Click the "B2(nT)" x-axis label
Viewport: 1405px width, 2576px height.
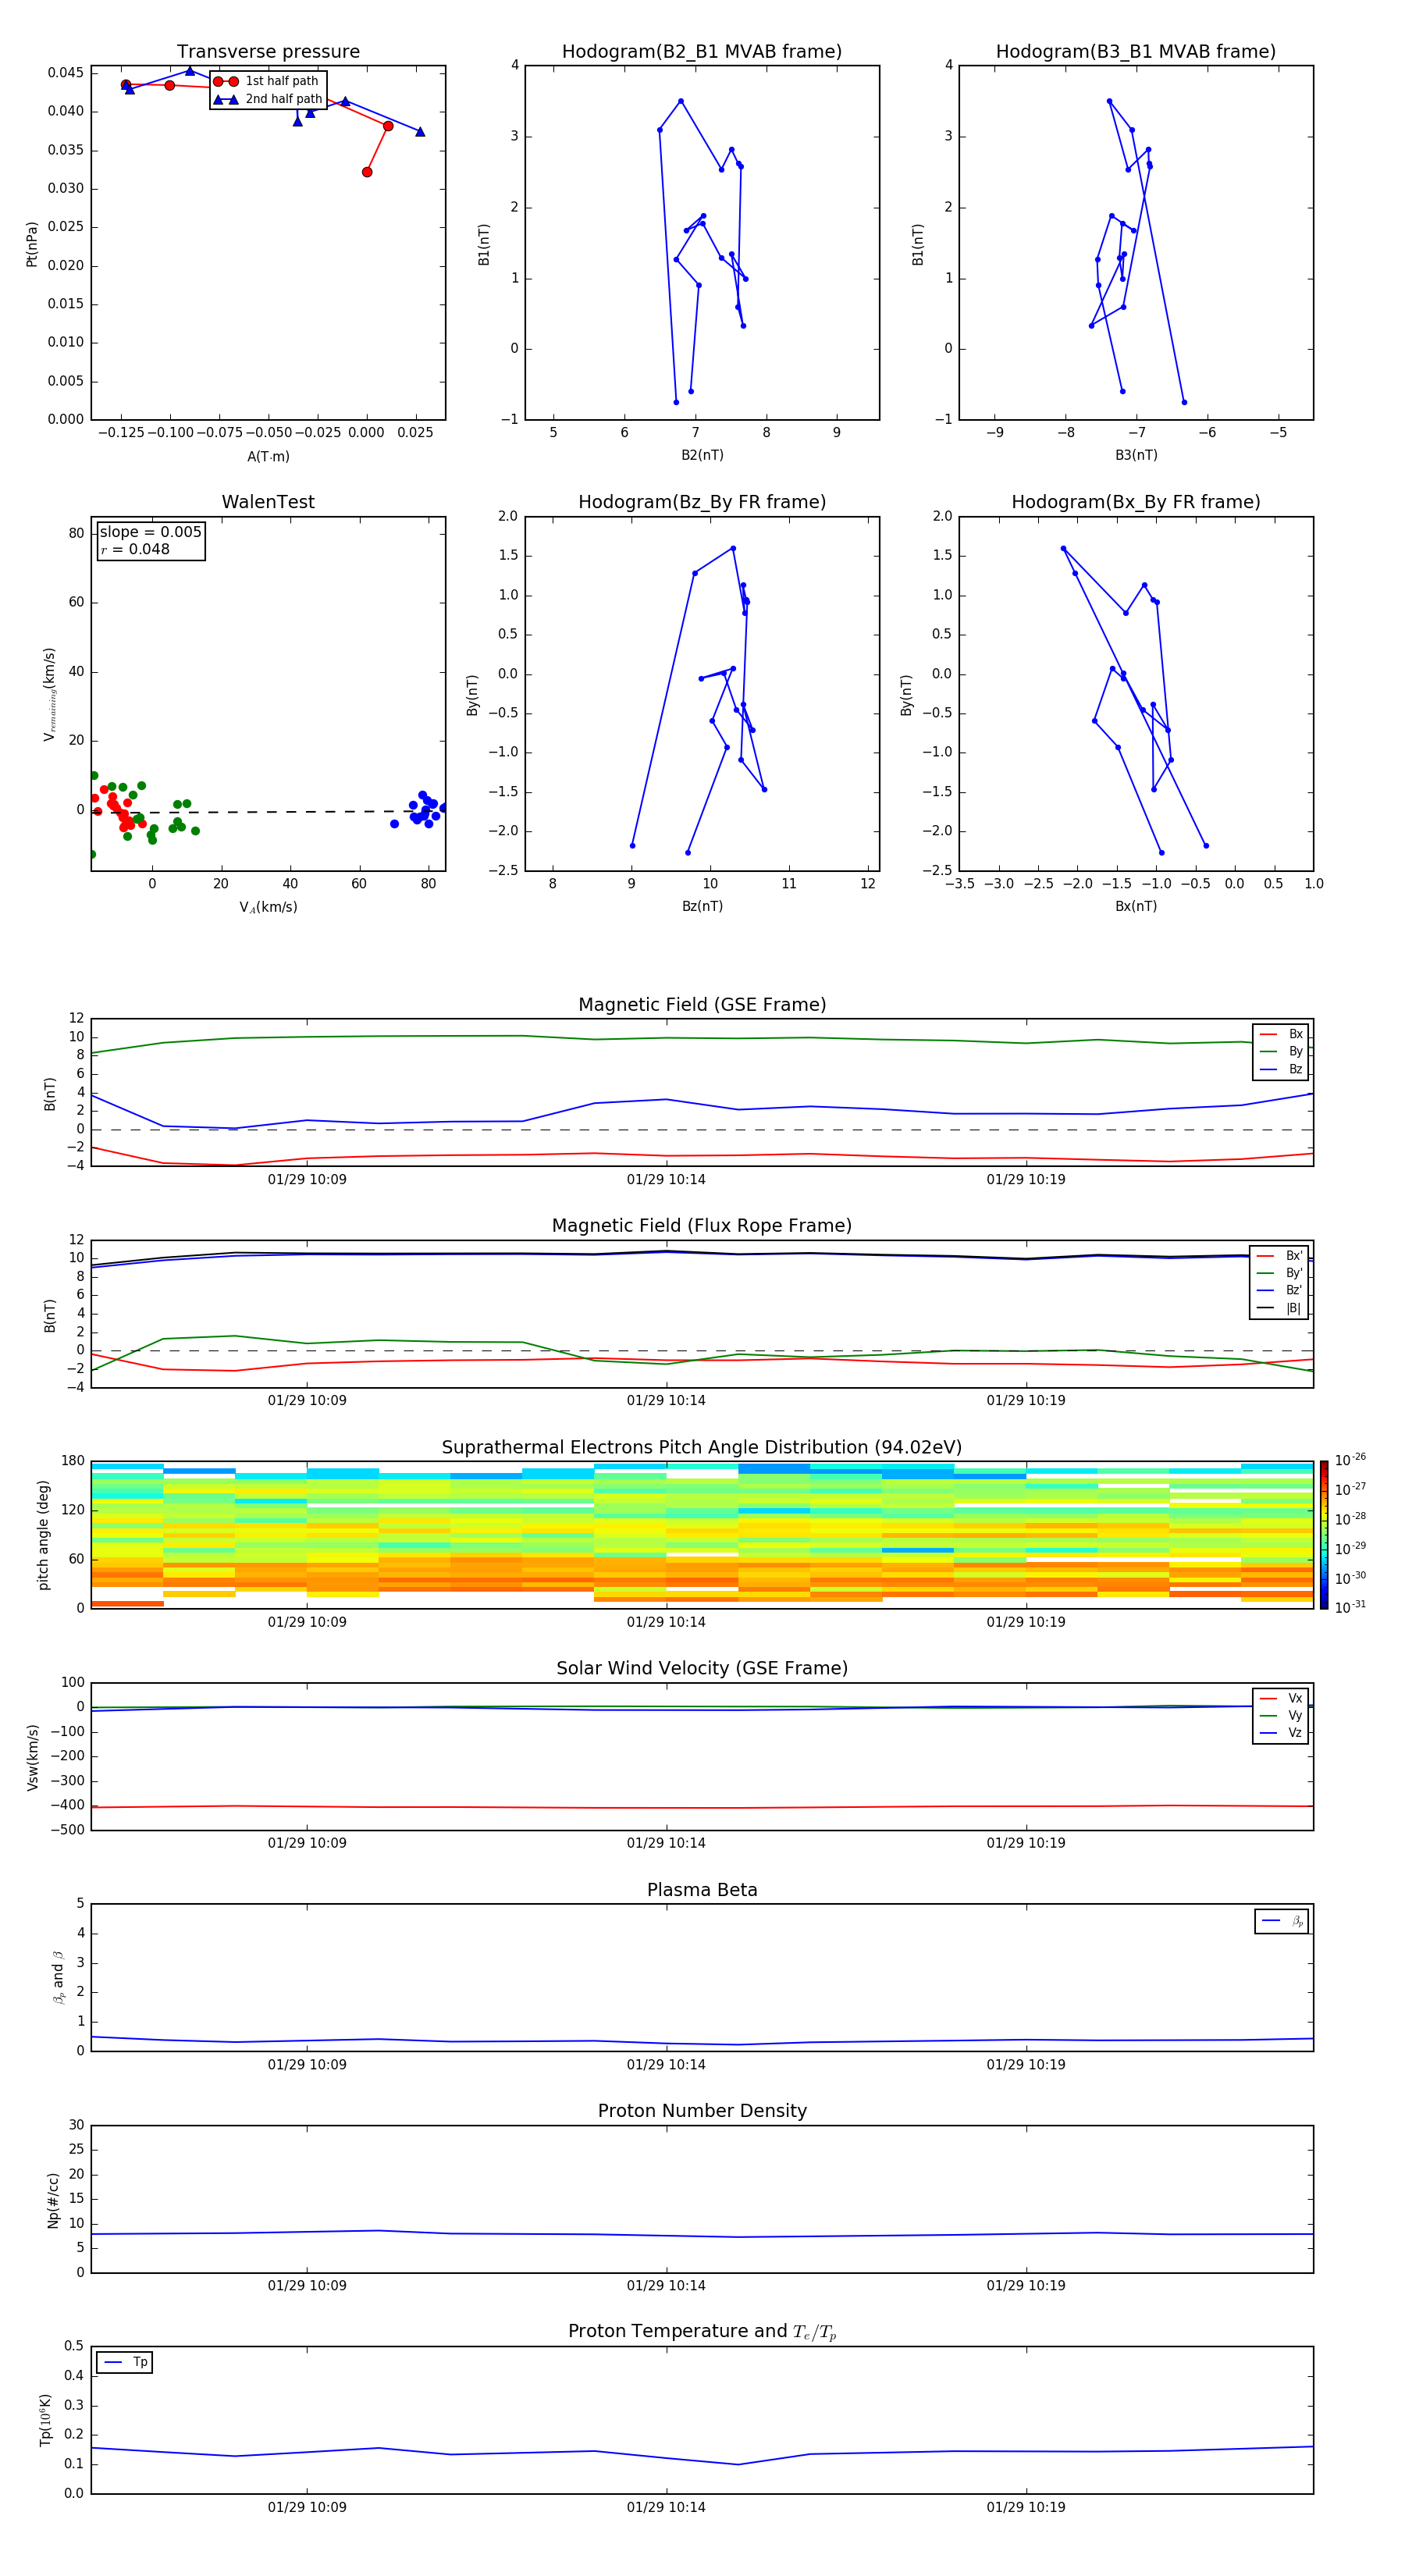click(702, 455)
